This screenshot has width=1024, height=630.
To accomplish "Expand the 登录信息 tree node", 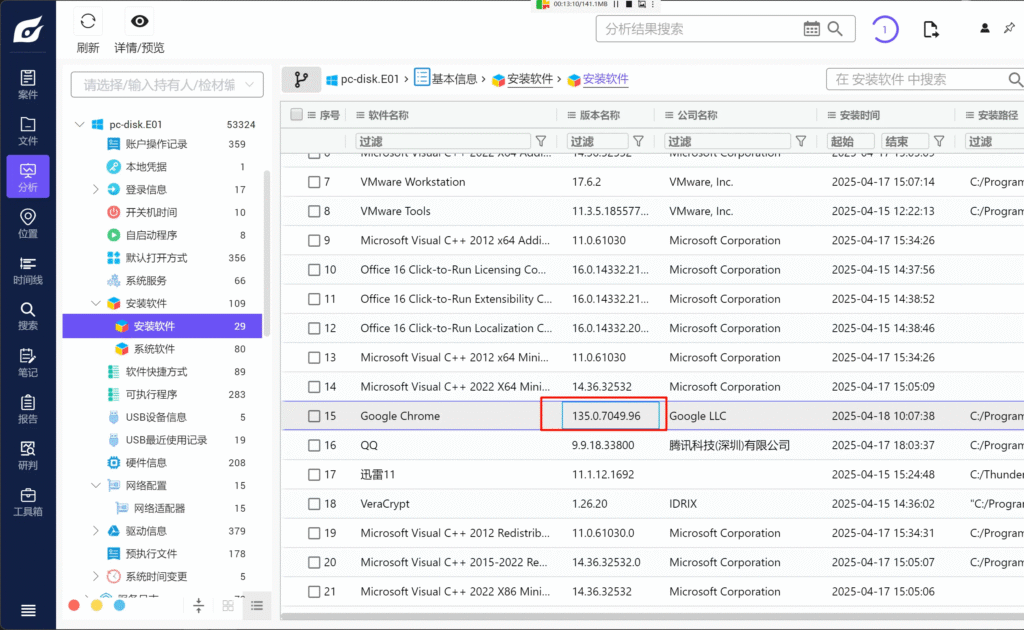I will click(x=96, y=189).
